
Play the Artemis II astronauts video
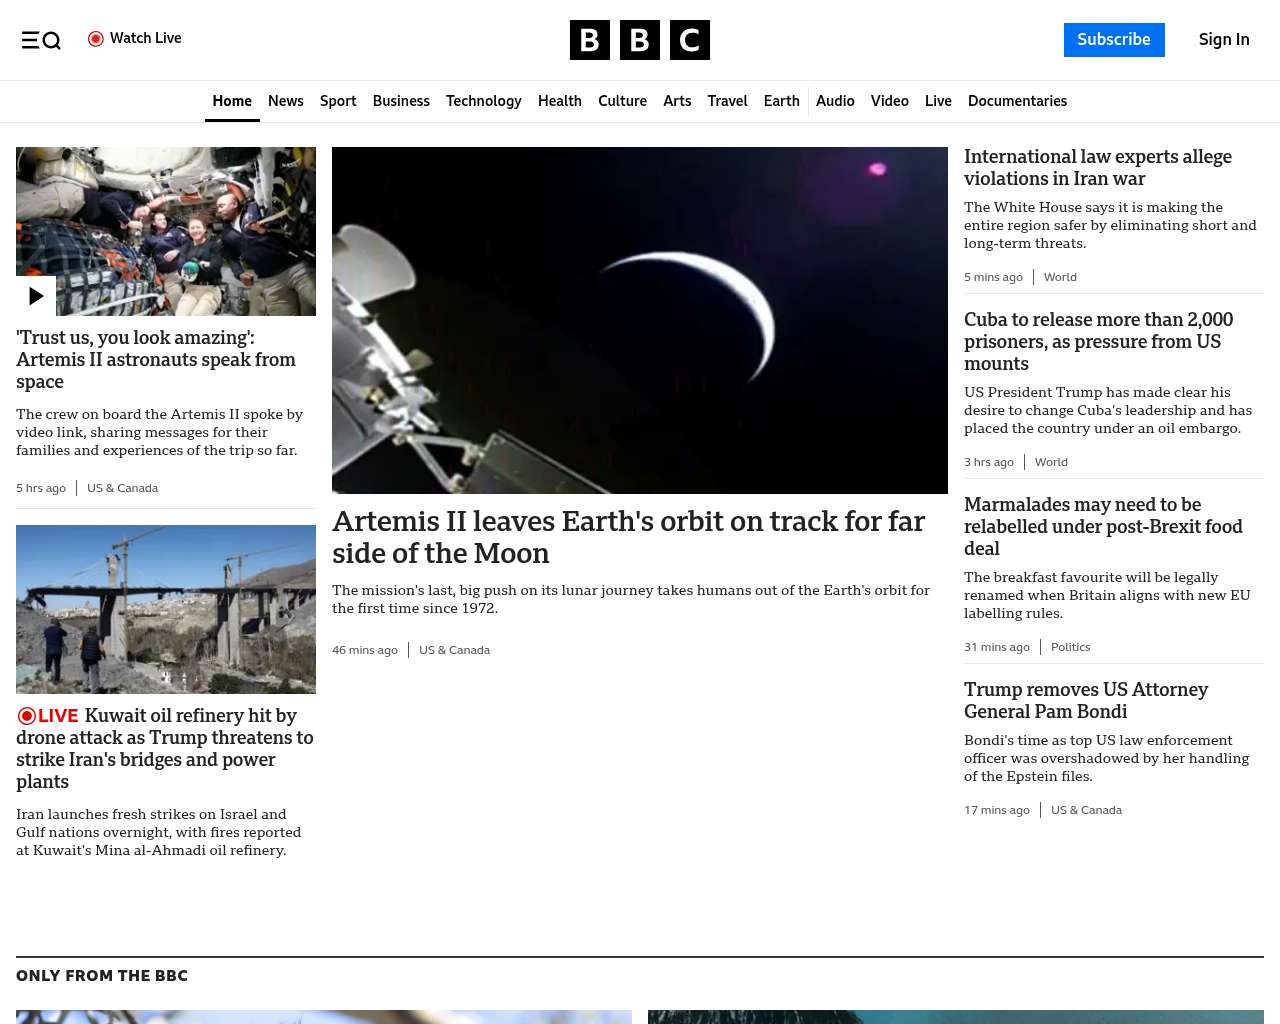36,296
